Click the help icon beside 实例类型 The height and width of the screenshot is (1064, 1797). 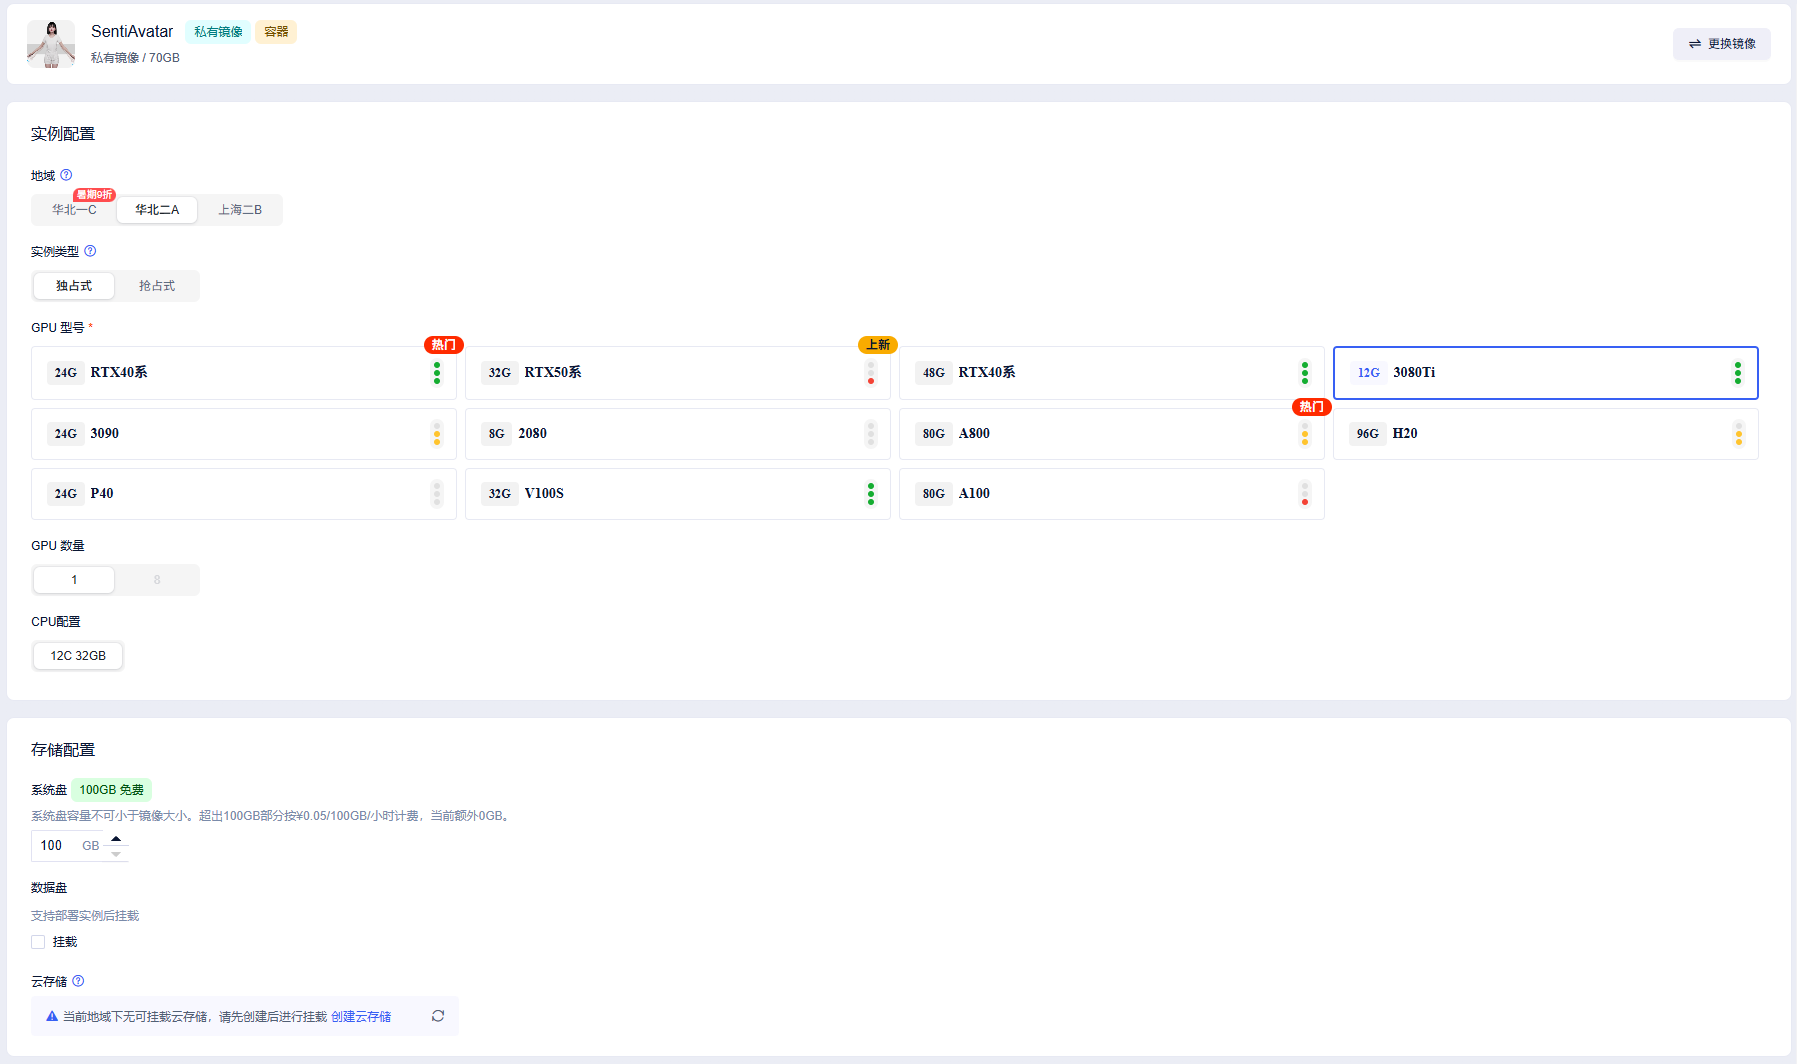pyautogui.click(x=90, y=251)
